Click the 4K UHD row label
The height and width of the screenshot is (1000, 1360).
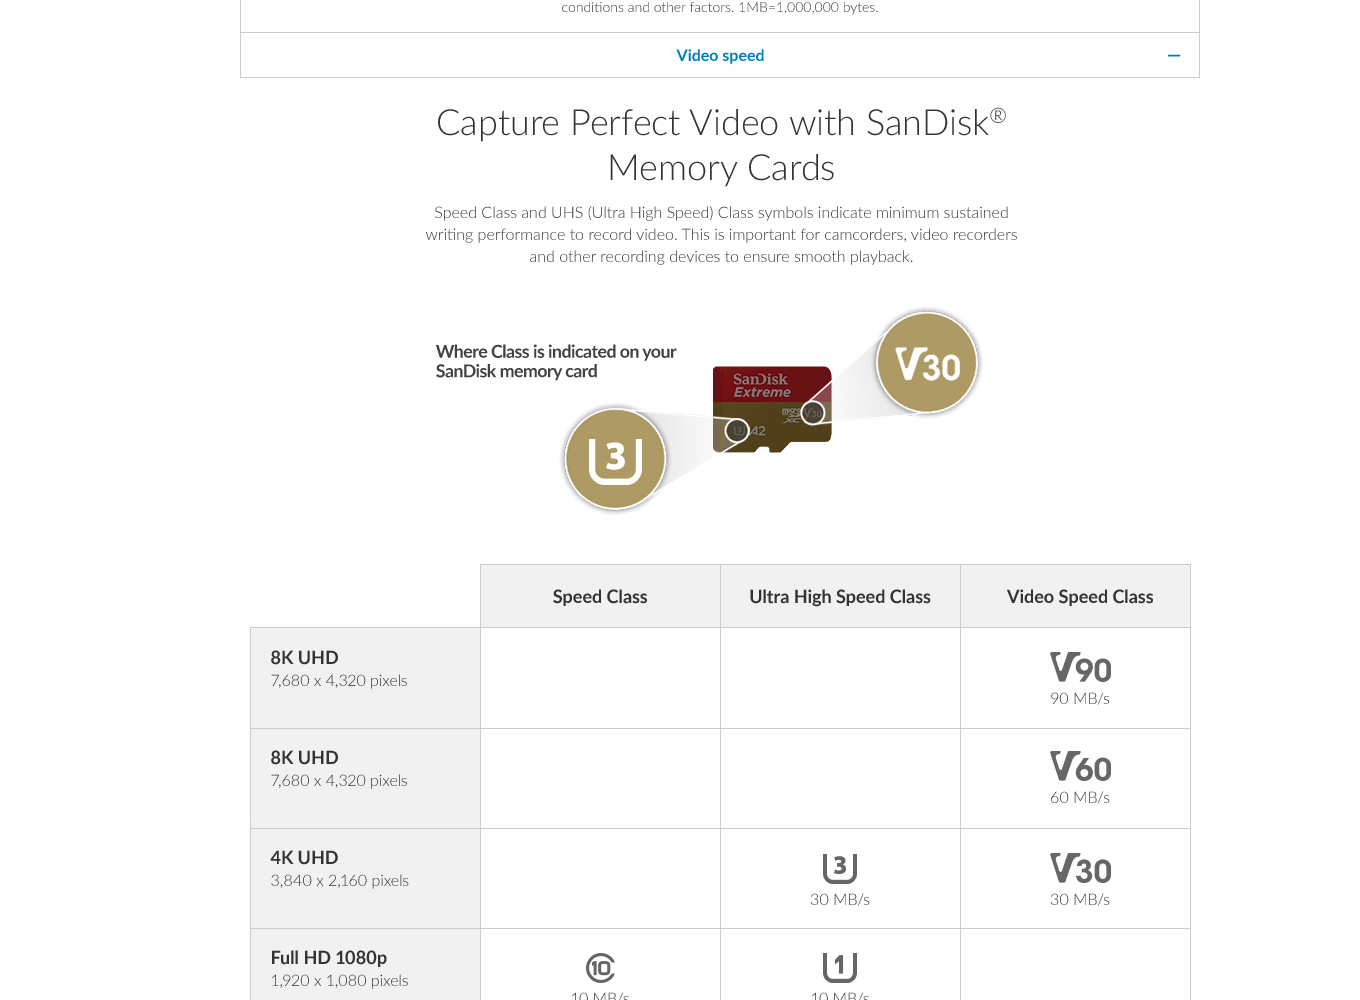coord(304,857)
